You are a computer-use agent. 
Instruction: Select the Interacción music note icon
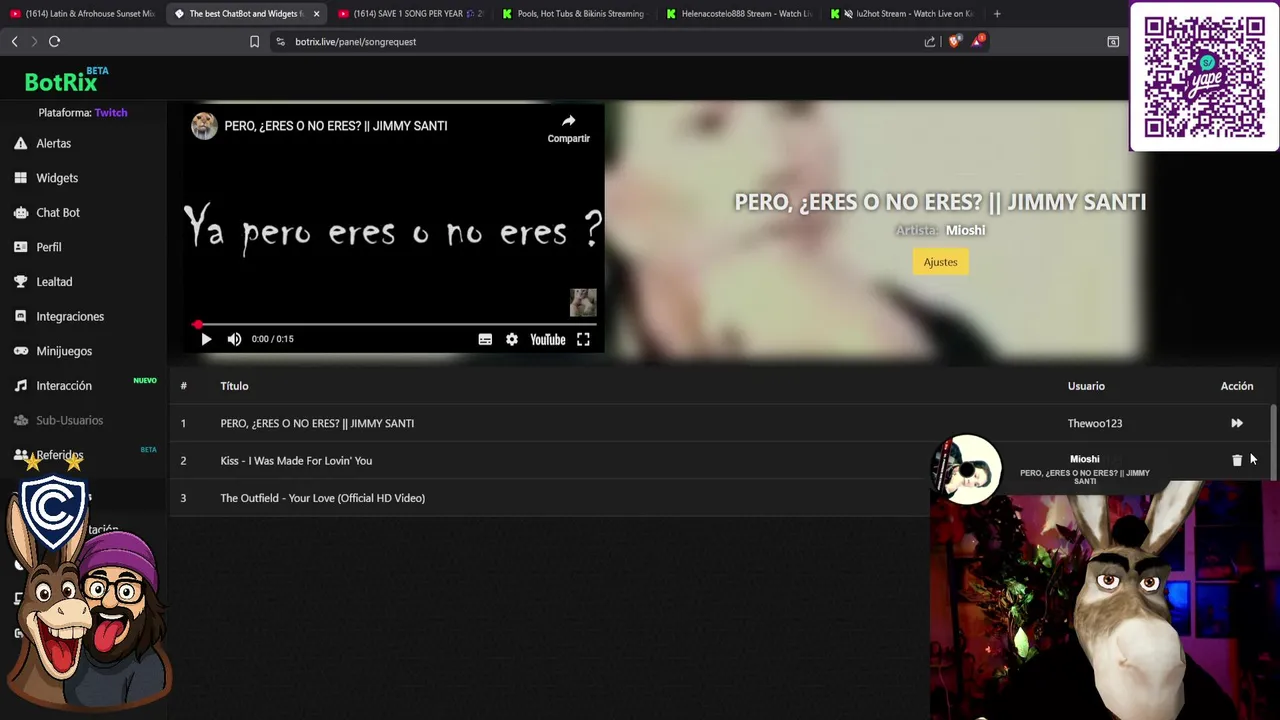tap(20, 386)
